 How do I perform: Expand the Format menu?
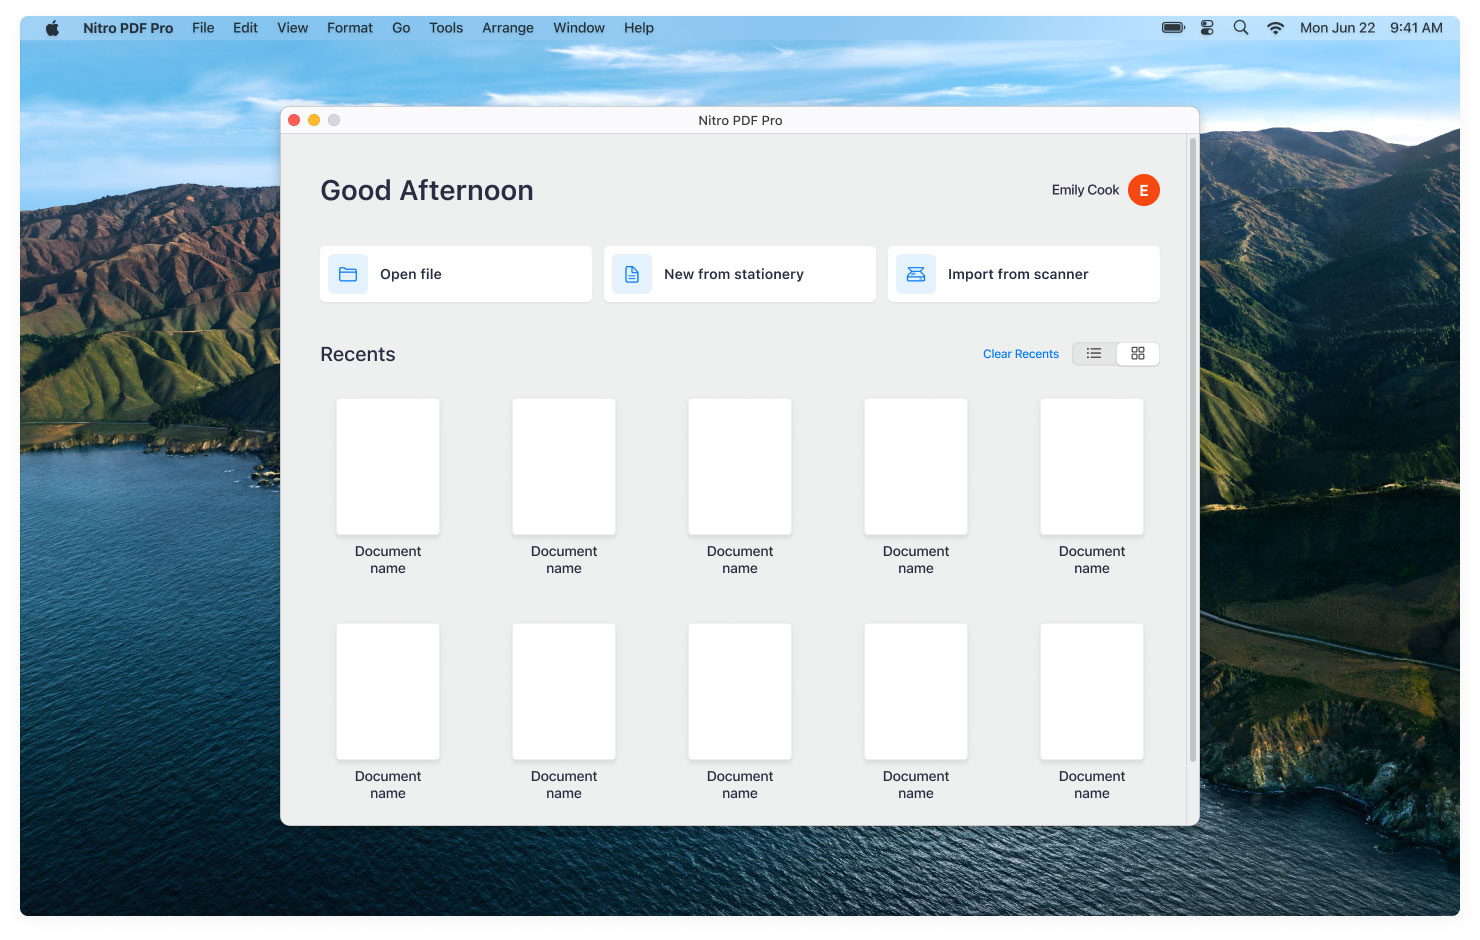[350, 28]
